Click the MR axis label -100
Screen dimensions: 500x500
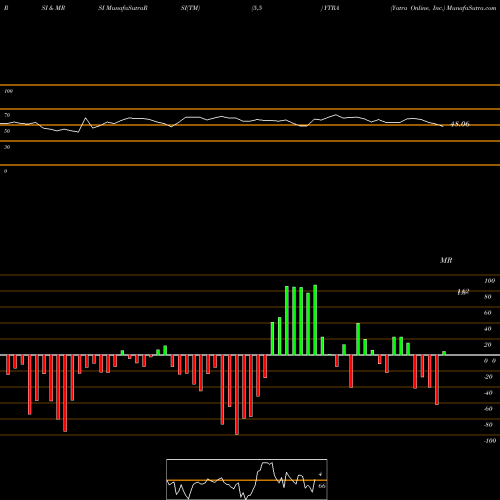(x=490, y=441)
